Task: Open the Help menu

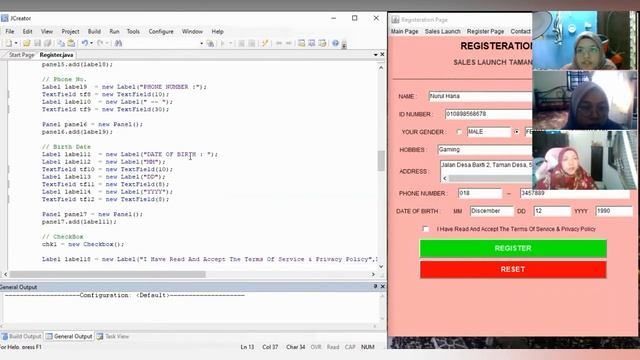Action: pos(218,31)
